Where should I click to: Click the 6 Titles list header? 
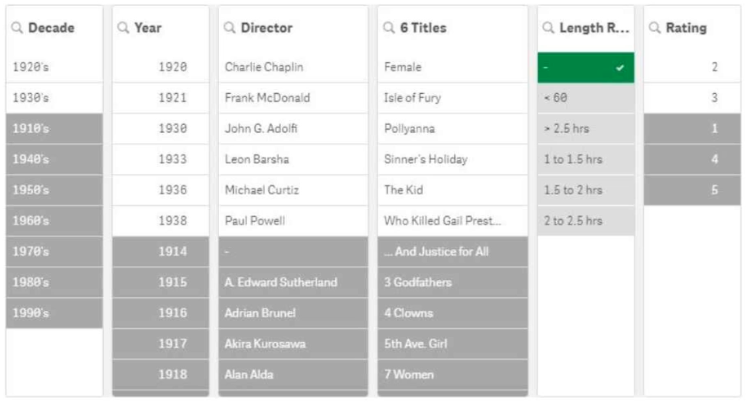tap(452, 28)
